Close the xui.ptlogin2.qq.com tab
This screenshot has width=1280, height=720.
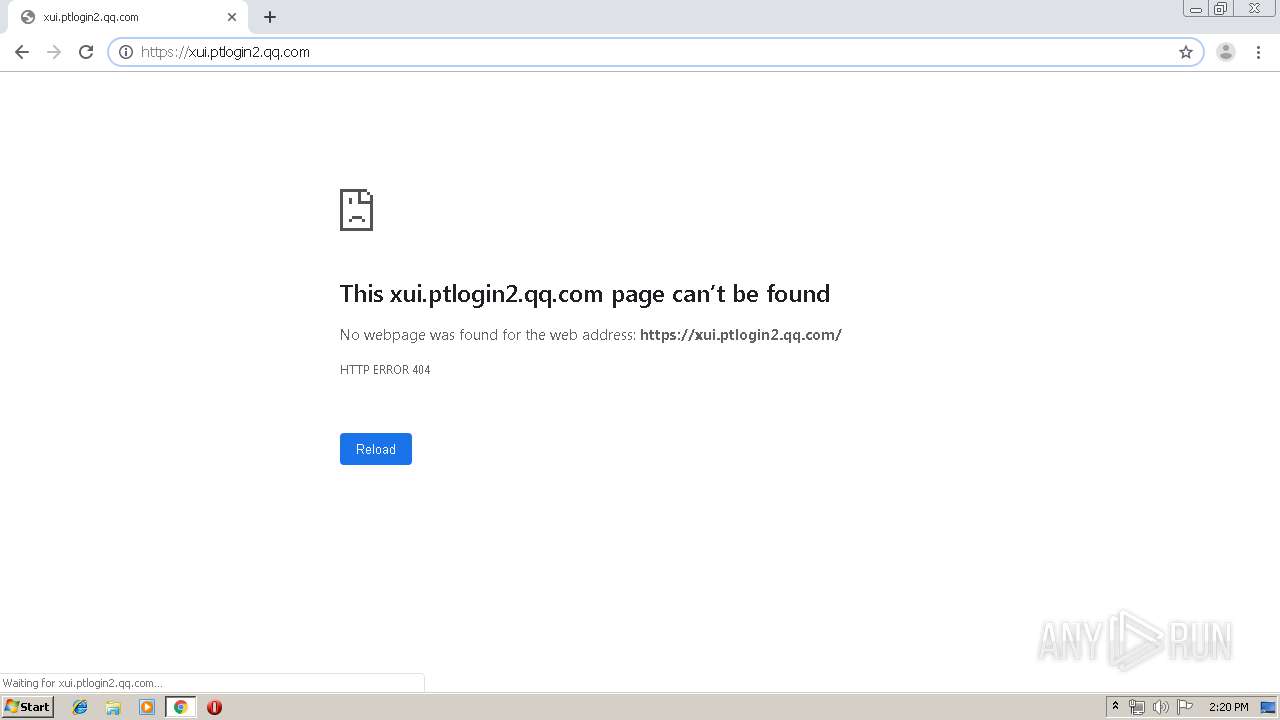tap(232, 17)
